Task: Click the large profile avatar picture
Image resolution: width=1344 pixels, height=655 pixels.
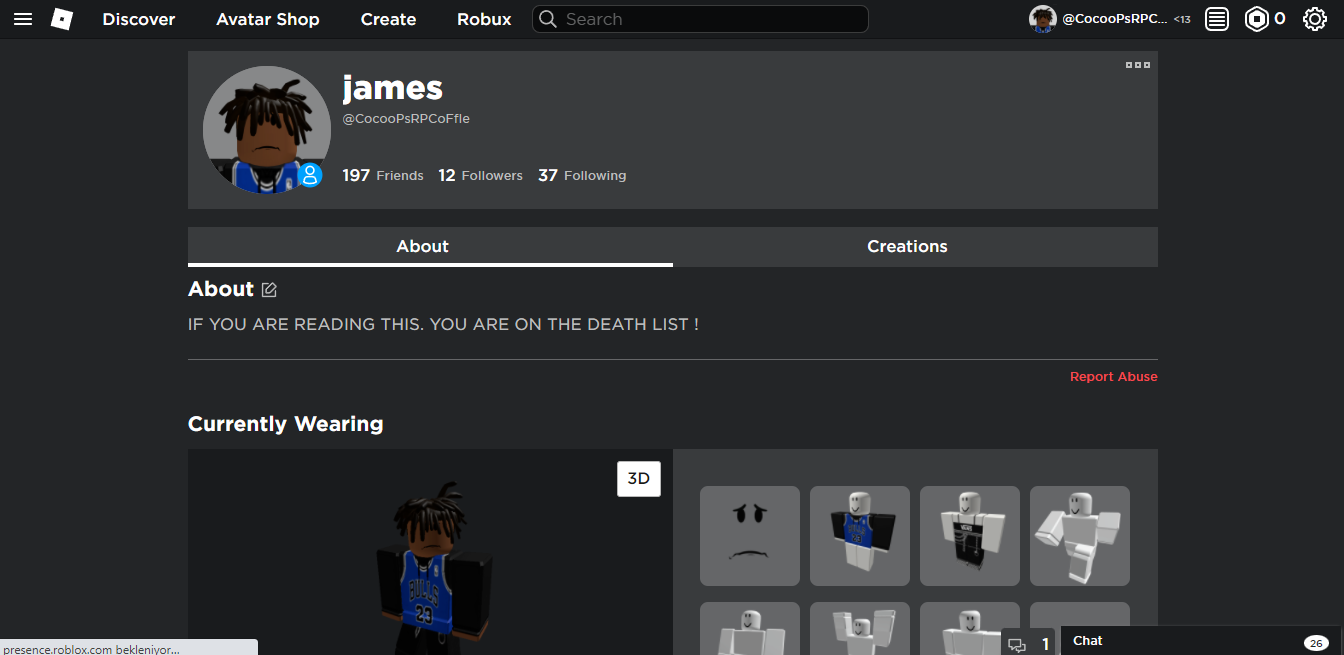Action: [267, 130]
